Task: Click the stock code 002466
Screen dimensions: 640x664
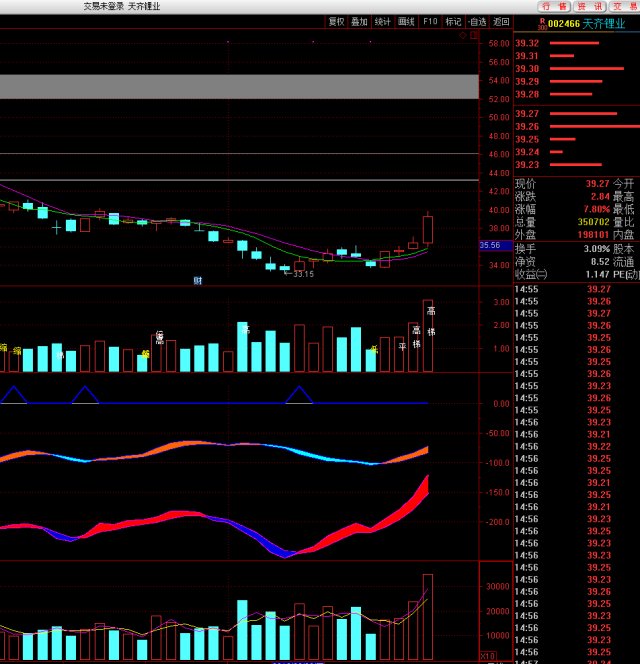Action: click(x=565, y=23)
